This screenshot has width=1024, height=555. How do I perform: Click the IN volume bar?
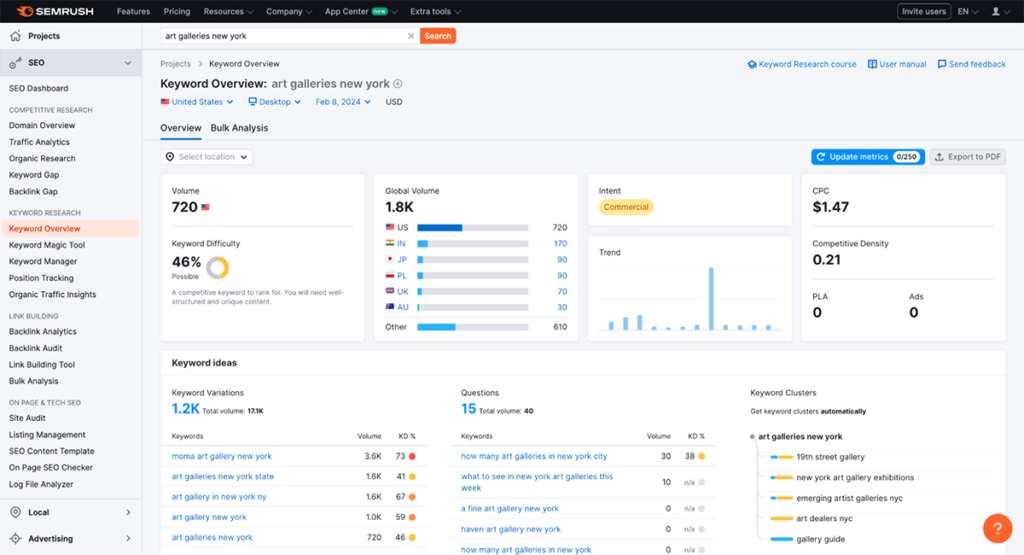pyautogui.click(x=473, y=244)
